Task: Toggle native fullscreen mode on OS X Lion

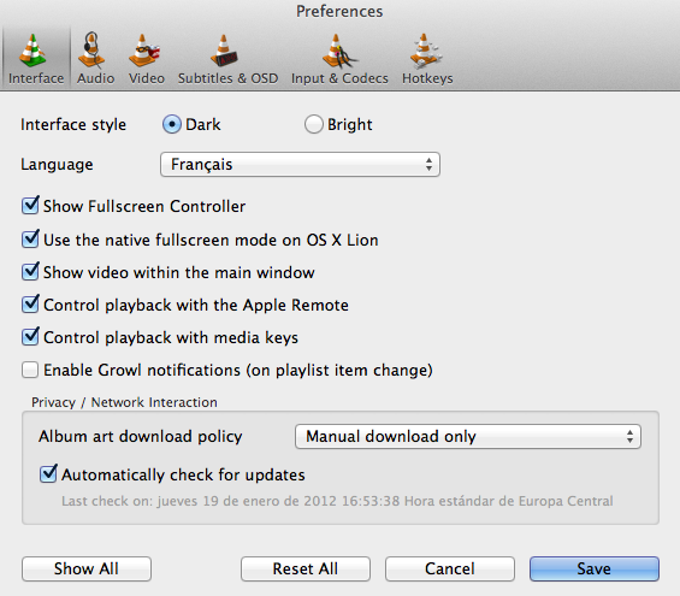Action: click(30, 239)
